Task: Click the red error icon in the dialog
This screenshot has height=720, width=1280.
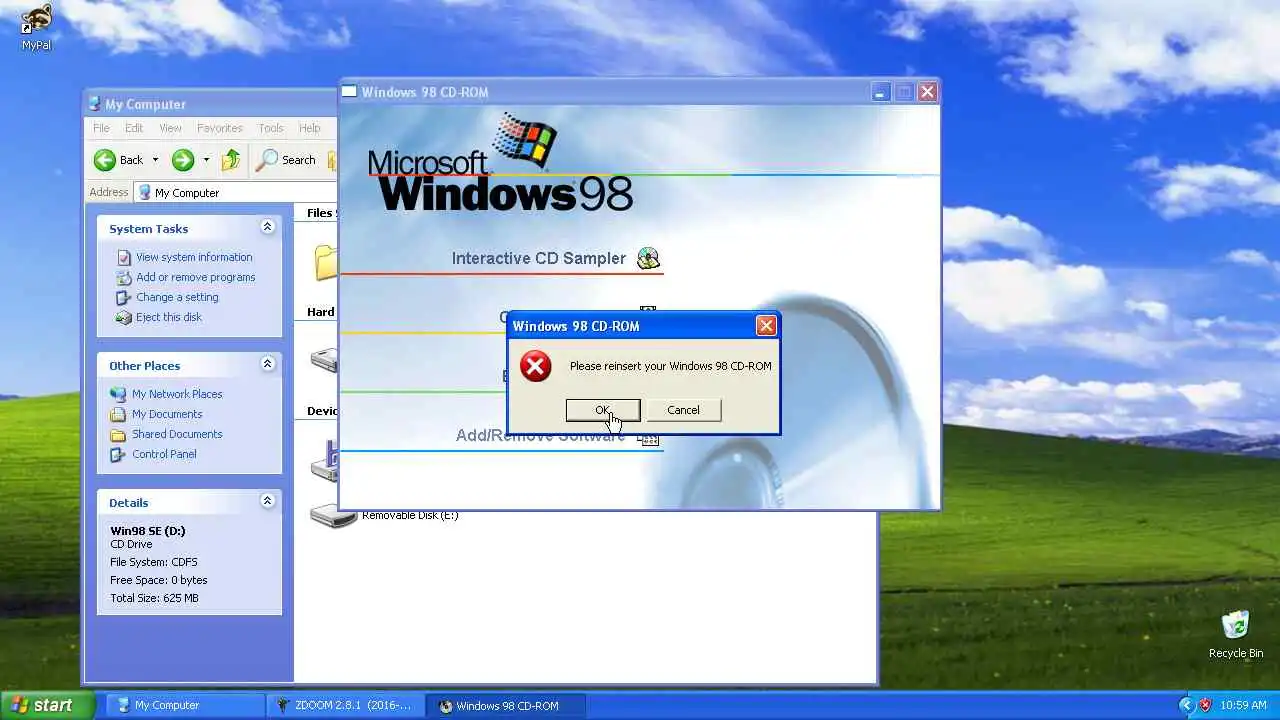Action: pyautogui.click(x=536, y=366)
